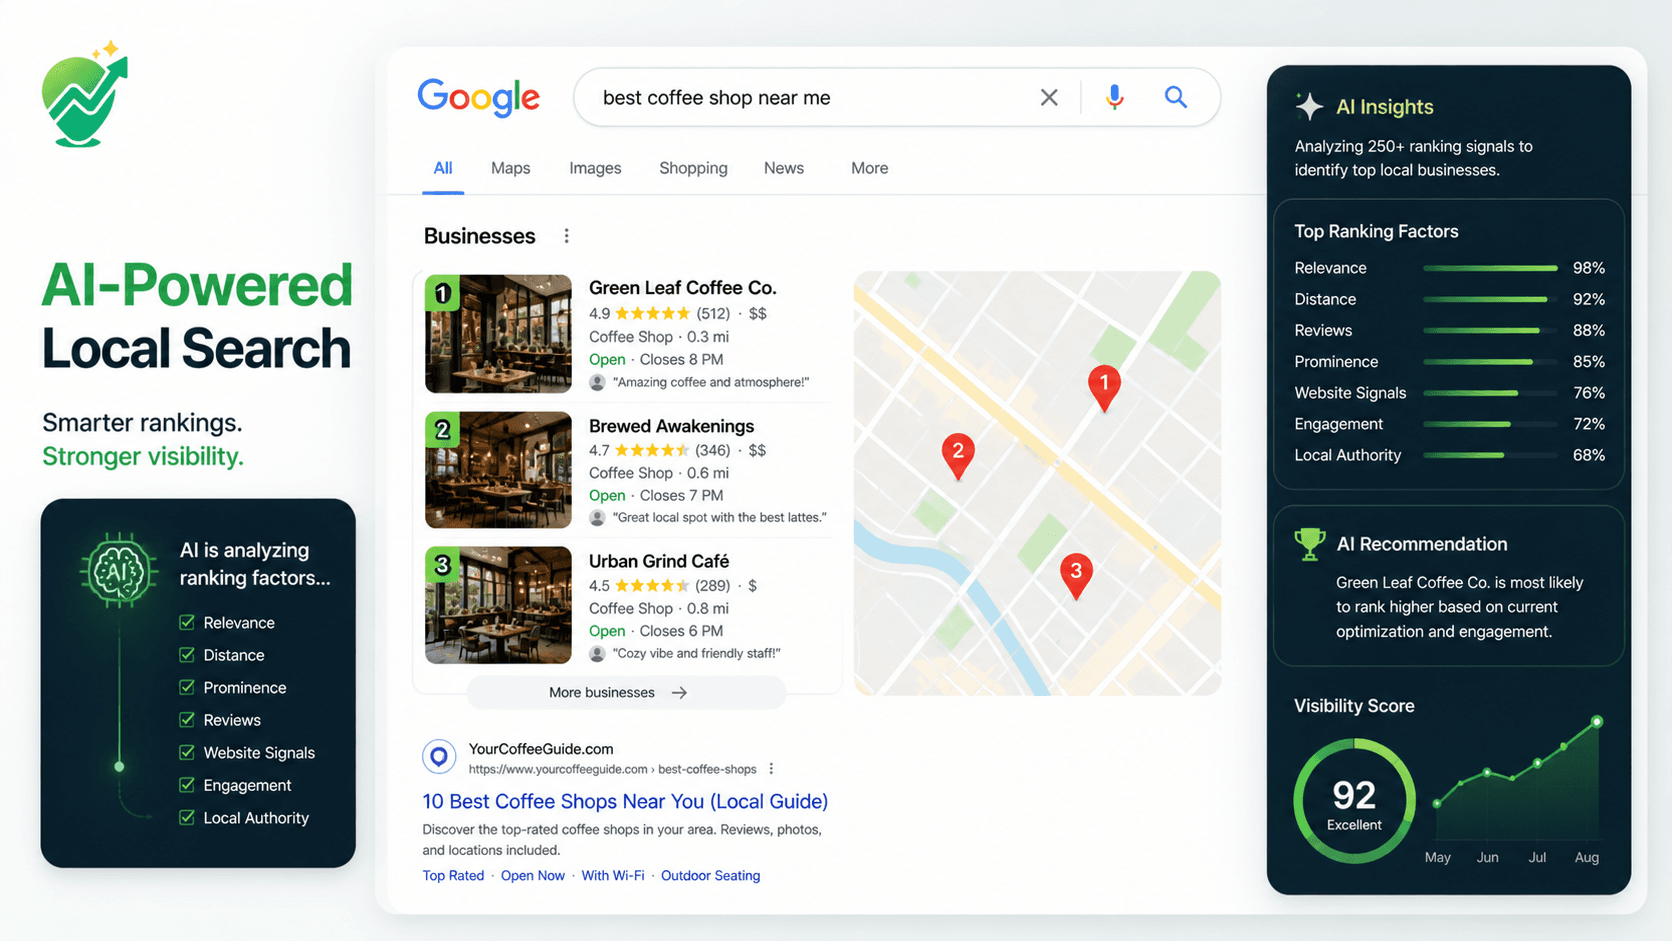
Task: Open Urban Grind Café listing
Action: pos(659,561)
